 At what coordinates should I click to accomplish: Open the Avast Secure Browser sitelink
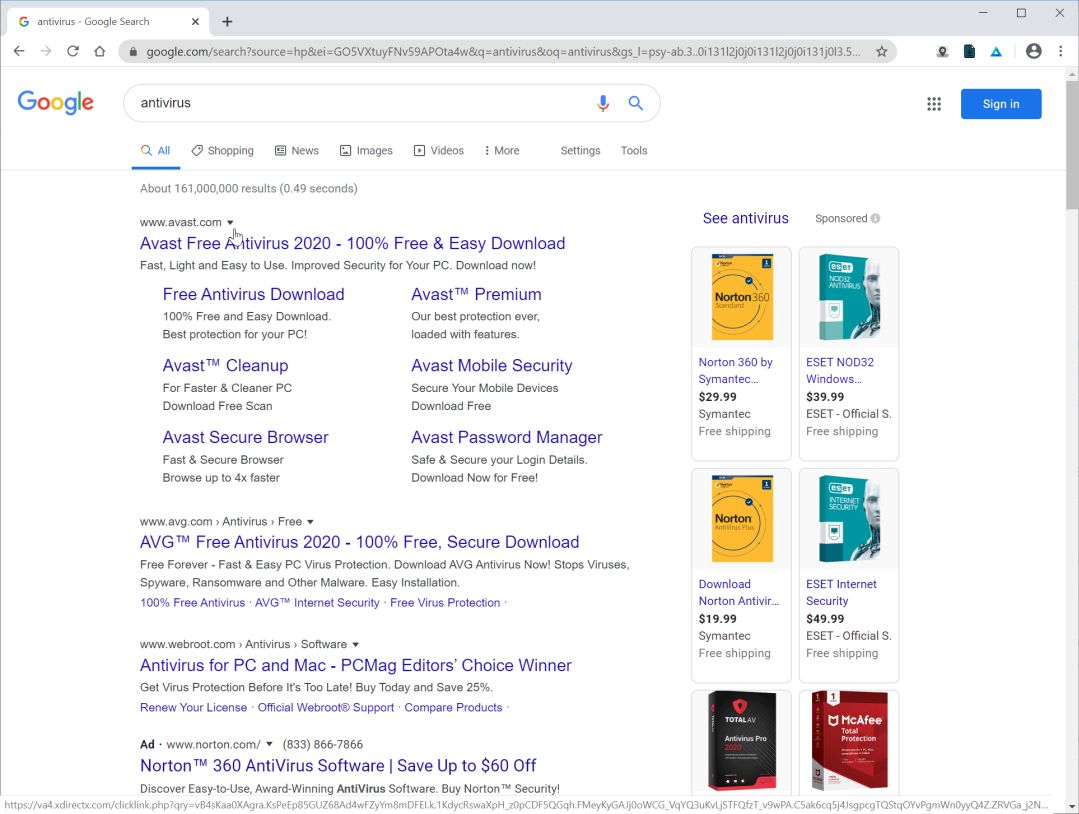245,438
